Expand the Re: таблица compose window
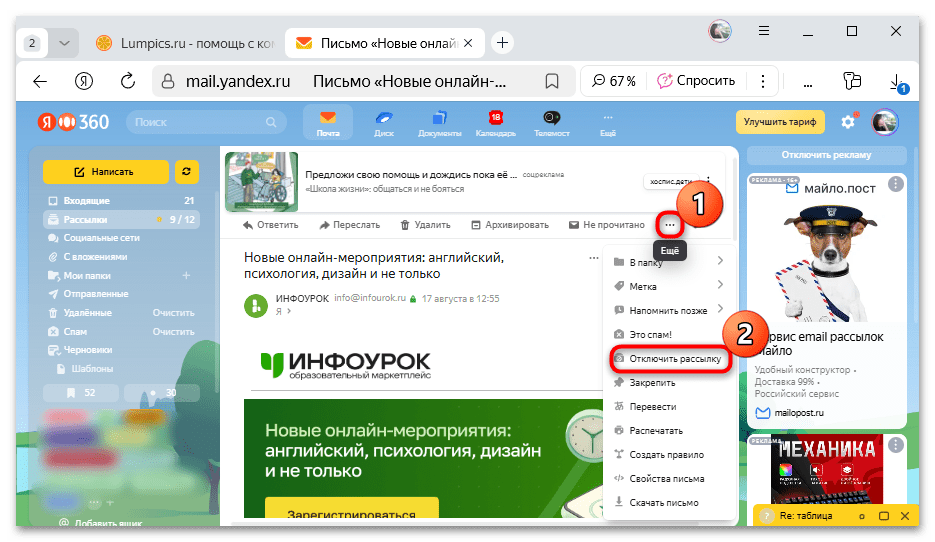 tap(884, 516)
